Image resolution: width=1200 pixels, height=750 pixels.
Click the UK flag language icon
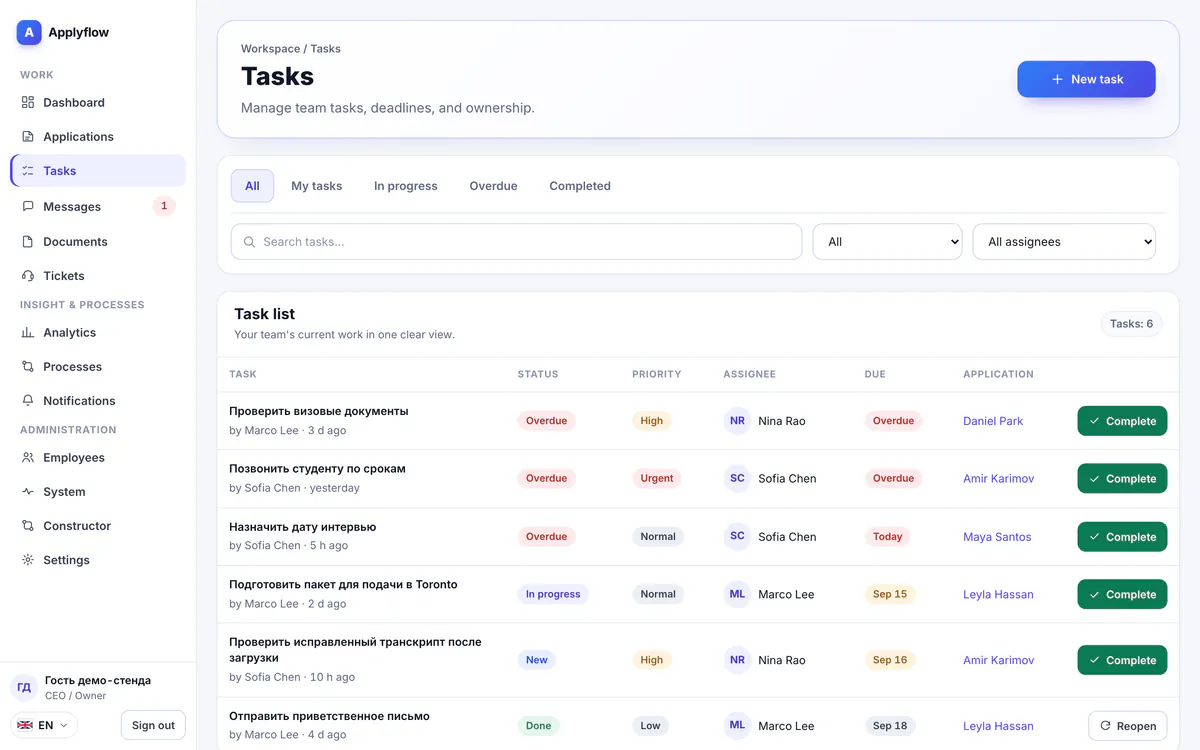coord(25,725)
